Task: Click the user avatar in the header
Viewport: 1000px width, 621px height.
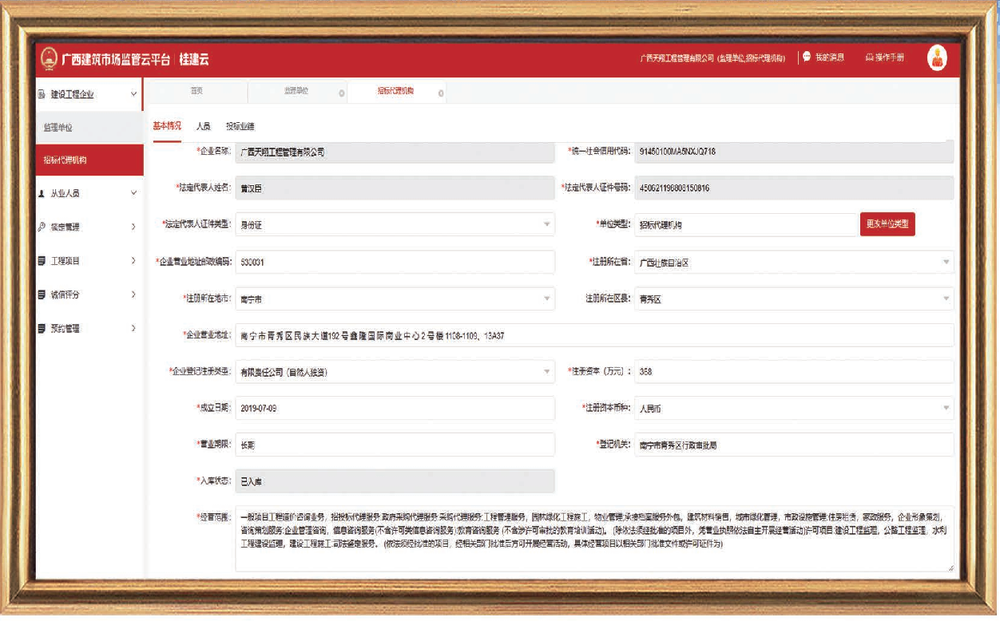Action: click(937, 58)
